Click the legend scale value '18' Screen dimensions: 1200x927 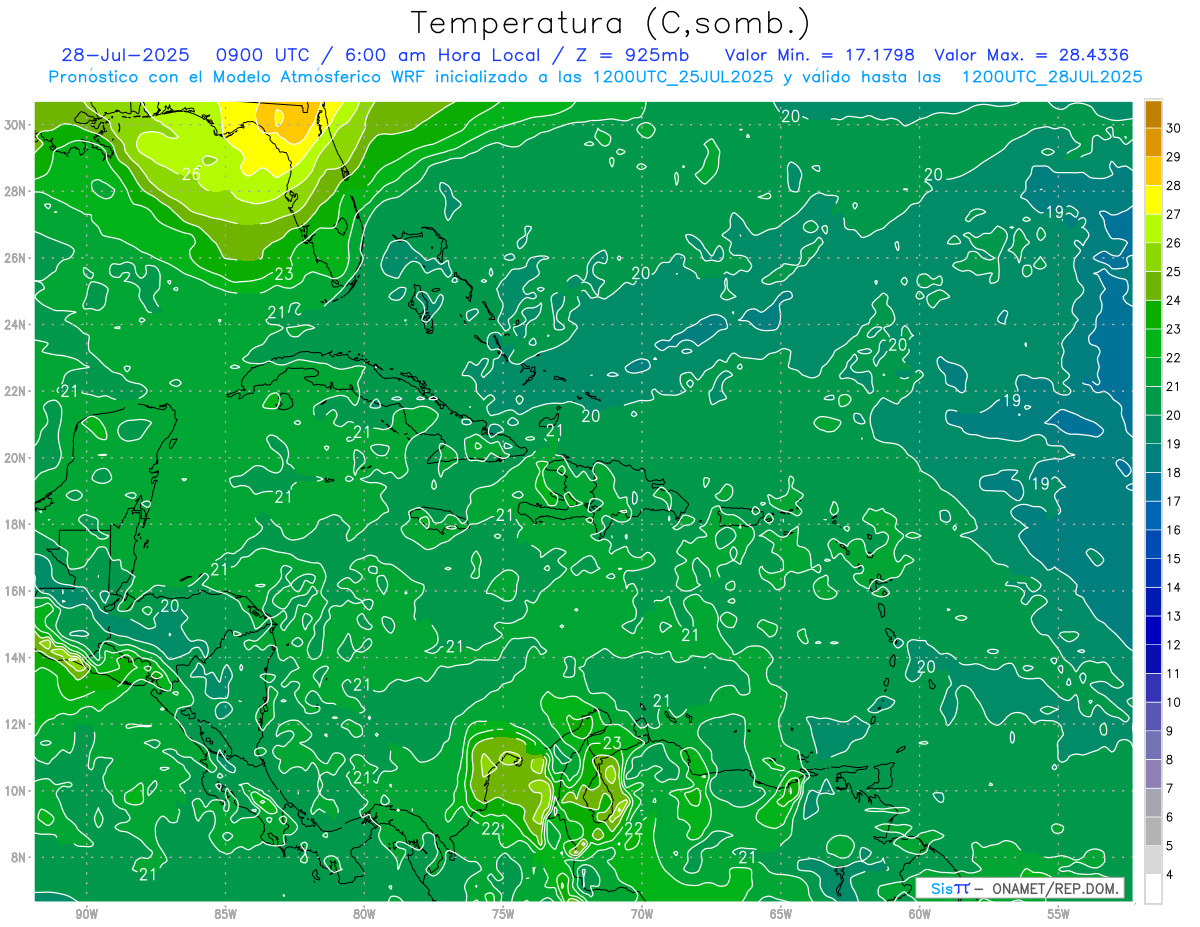(x=1175, y=473)
